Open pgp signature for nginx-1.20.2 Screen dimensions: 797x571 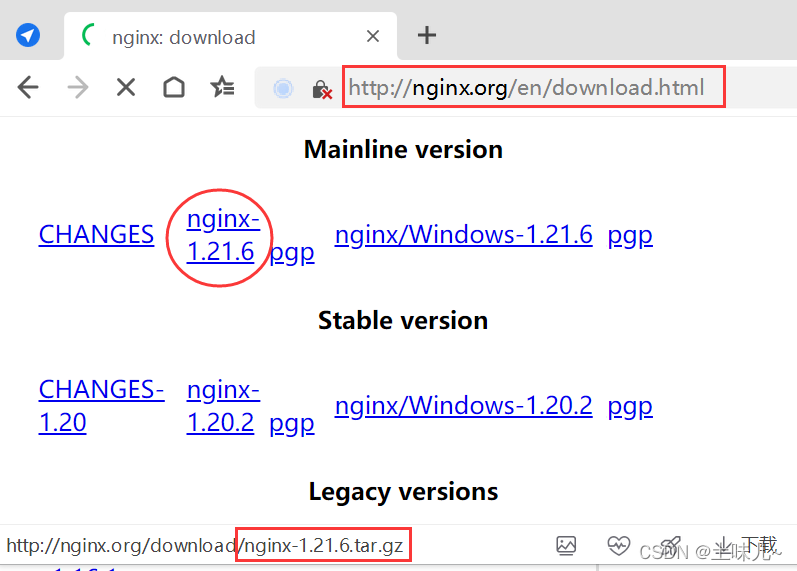(292, 424)
